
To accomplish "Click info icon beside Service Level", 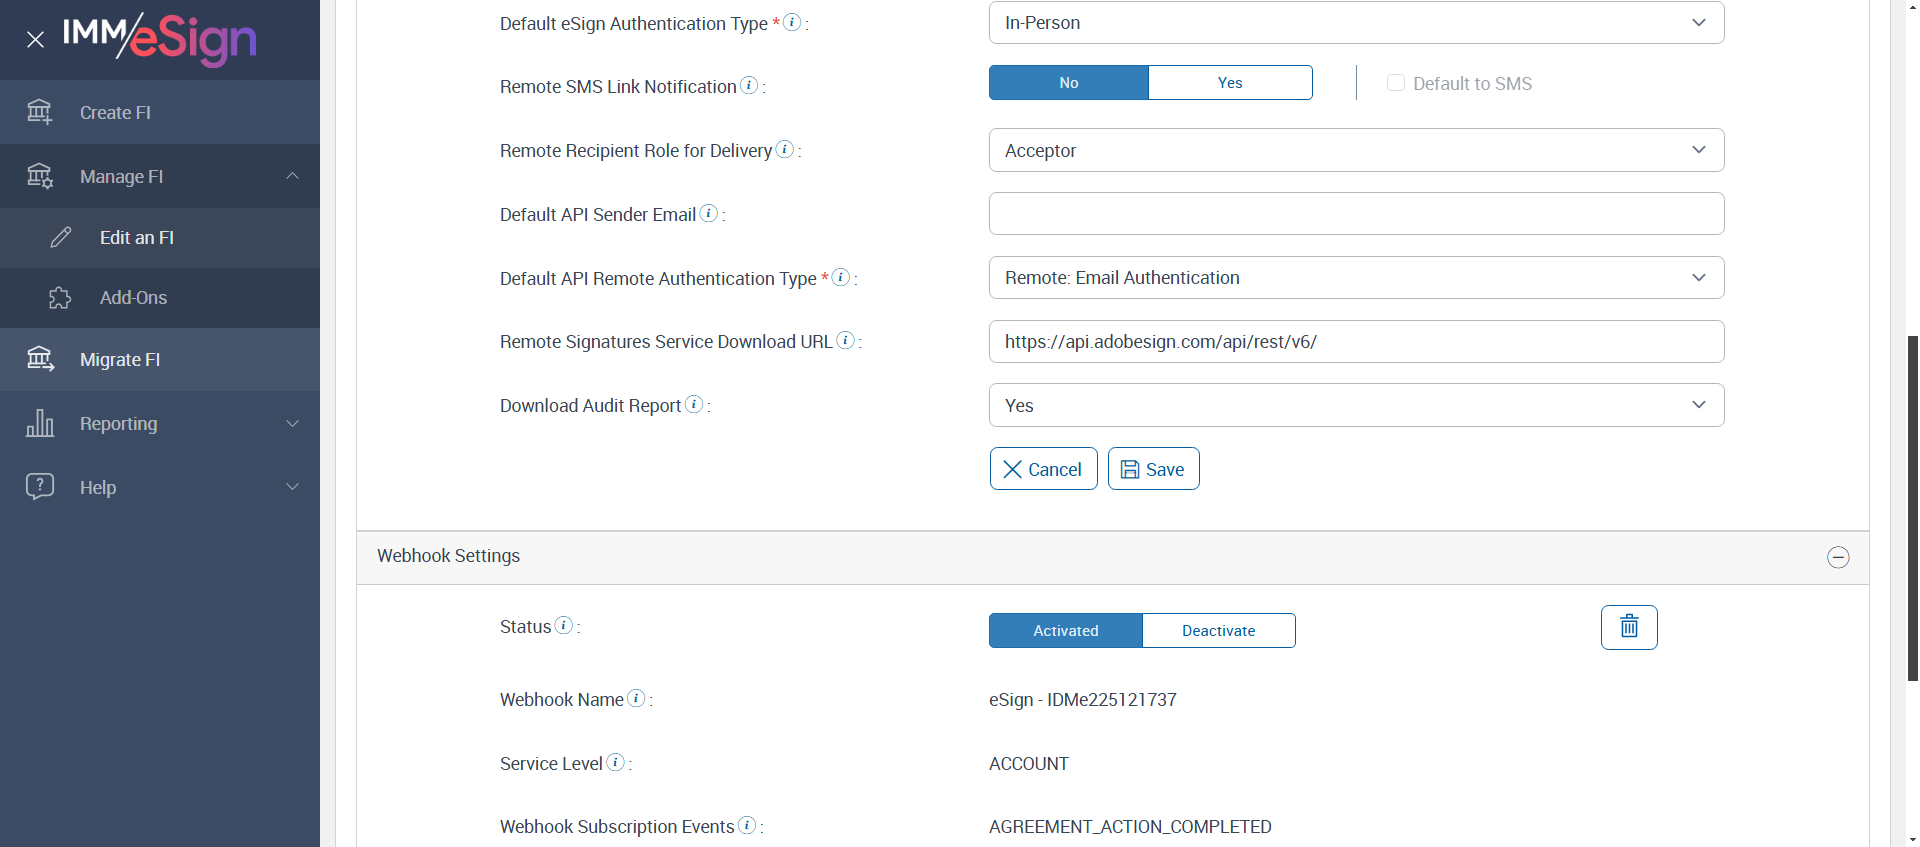I will point(616,763).
